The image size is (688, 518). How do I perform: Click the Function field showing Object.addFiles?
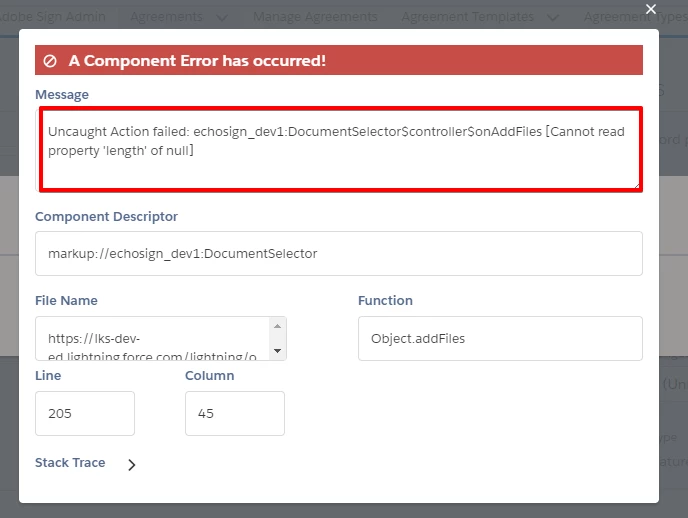[x=500, y=339]
